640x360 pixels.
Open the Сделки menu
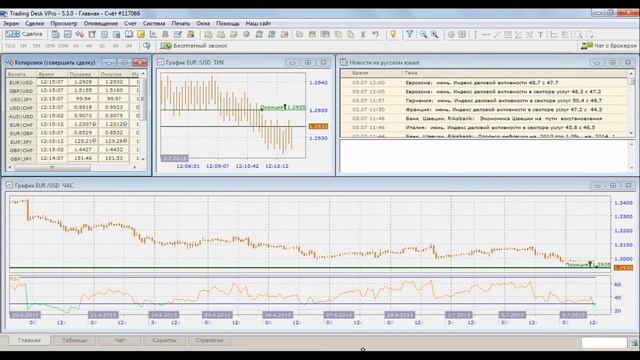[x=34, y=23]
